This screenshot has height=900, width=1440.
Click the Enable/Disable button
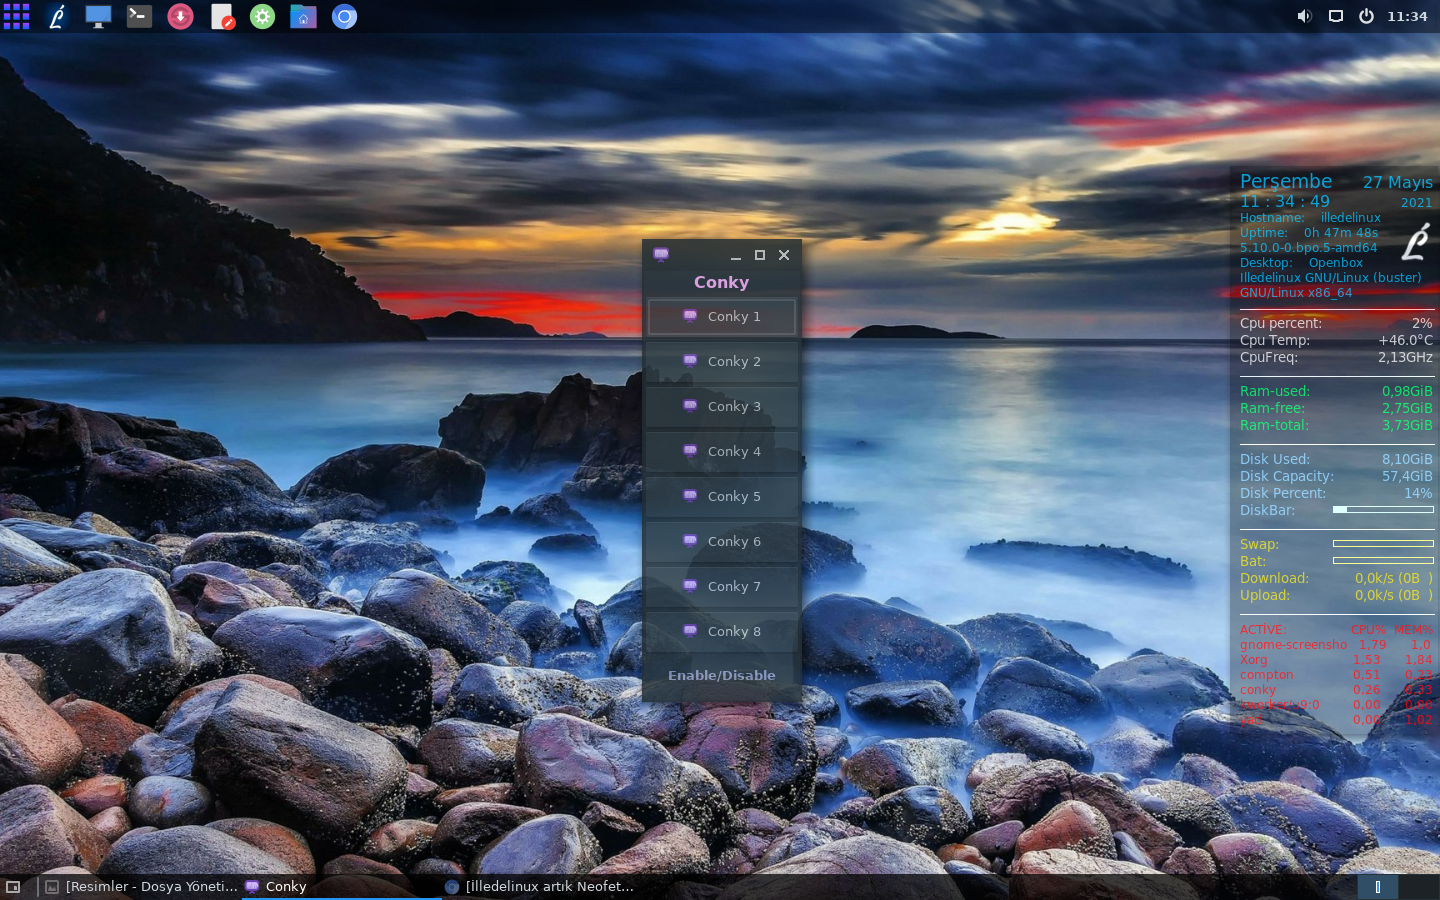tap(722, 675)
